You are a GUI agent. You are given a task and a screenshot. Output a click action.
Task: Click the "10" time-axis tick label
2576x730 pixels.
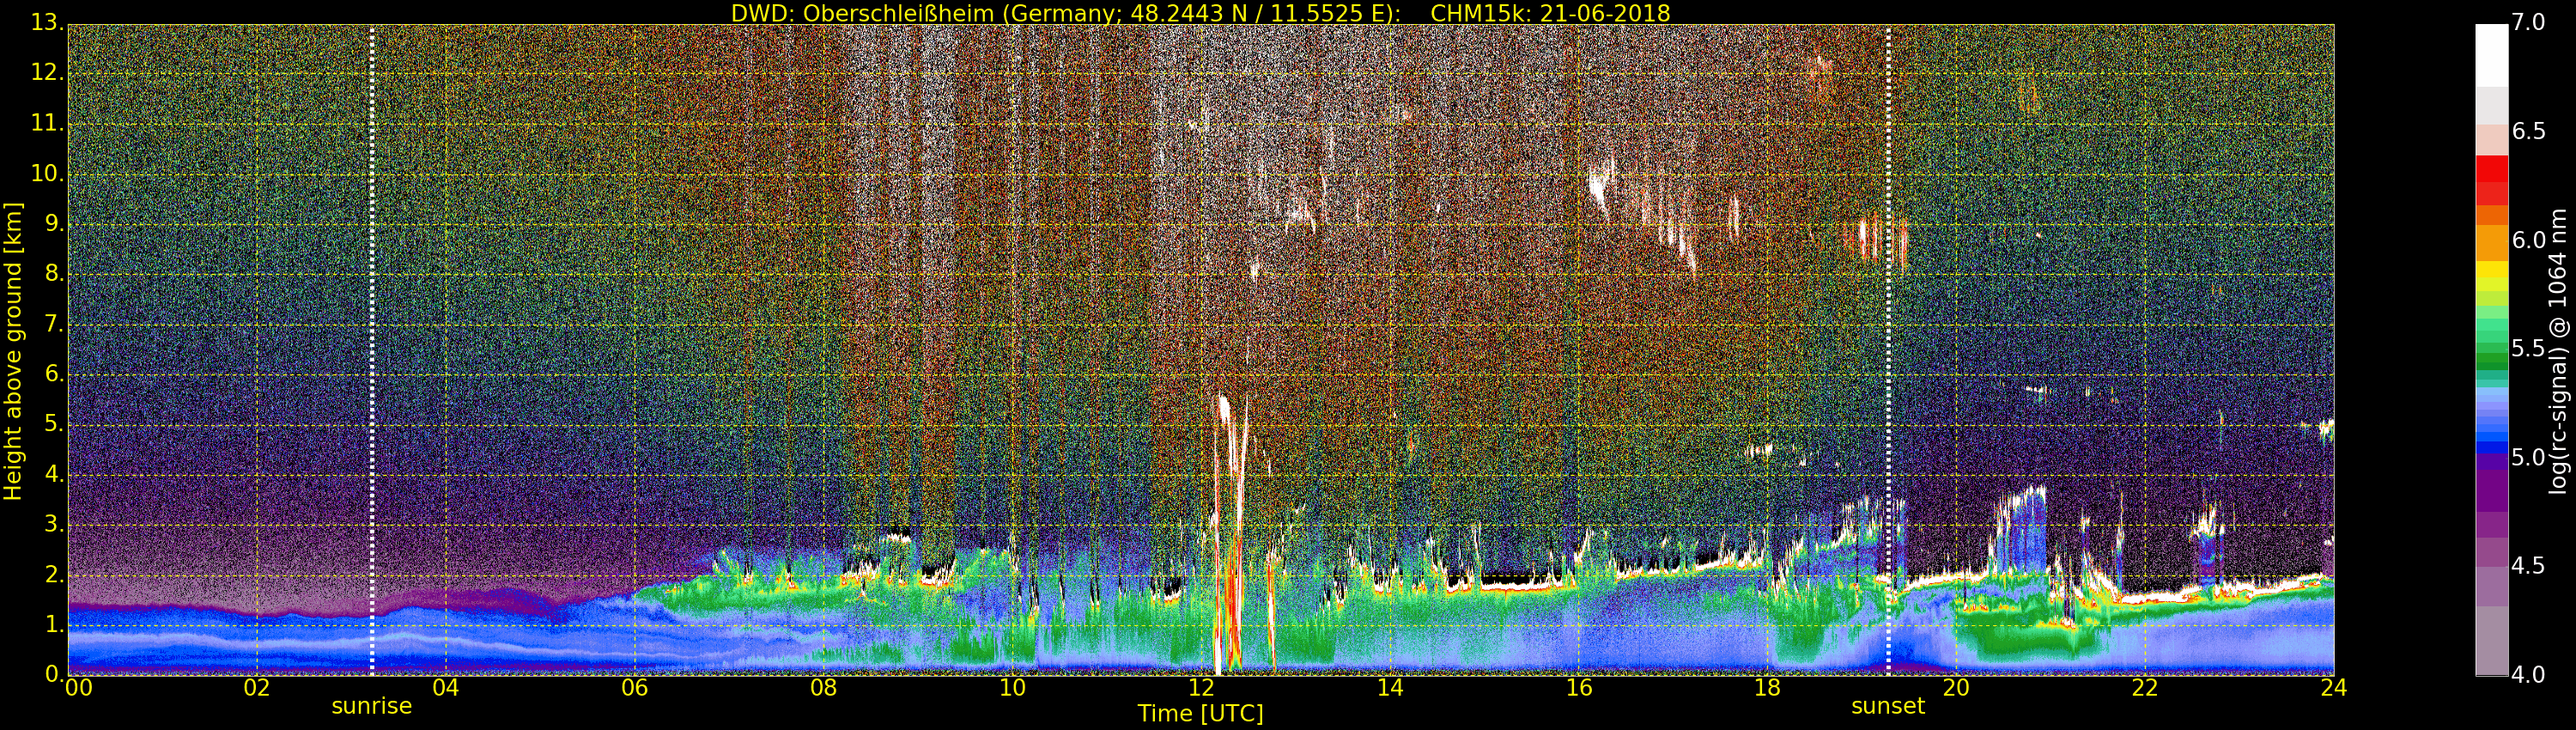1012,688
